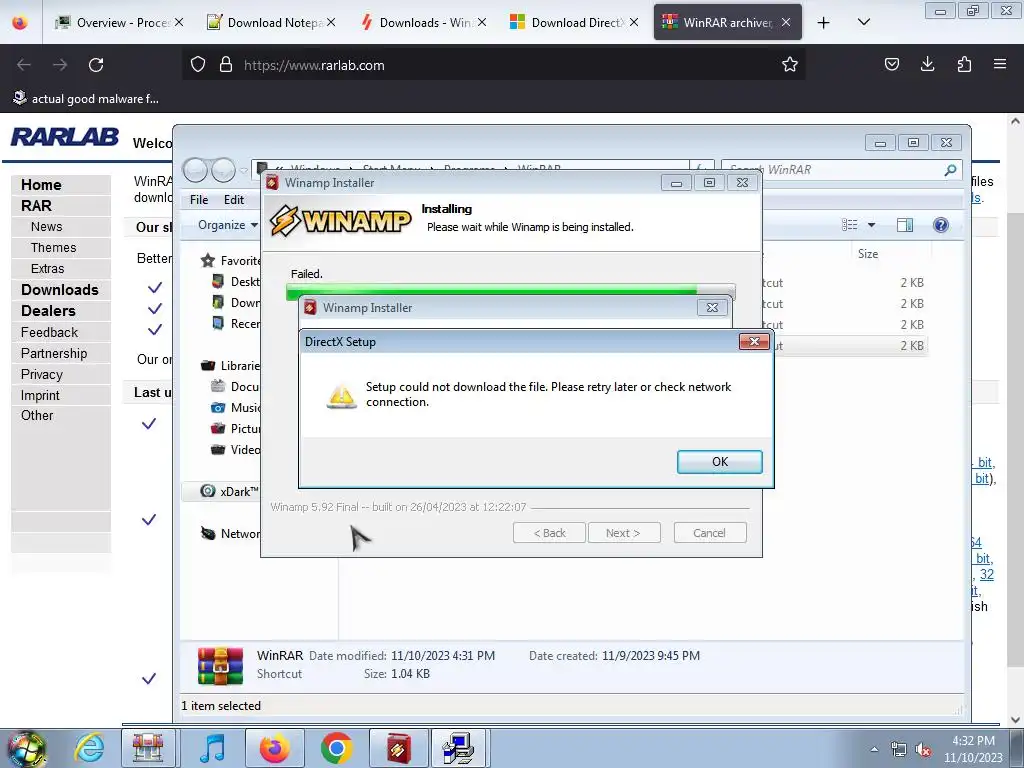Open the Firefox extensions icon
Viewport: 1024px width, 768px height.
click(964, 64)
